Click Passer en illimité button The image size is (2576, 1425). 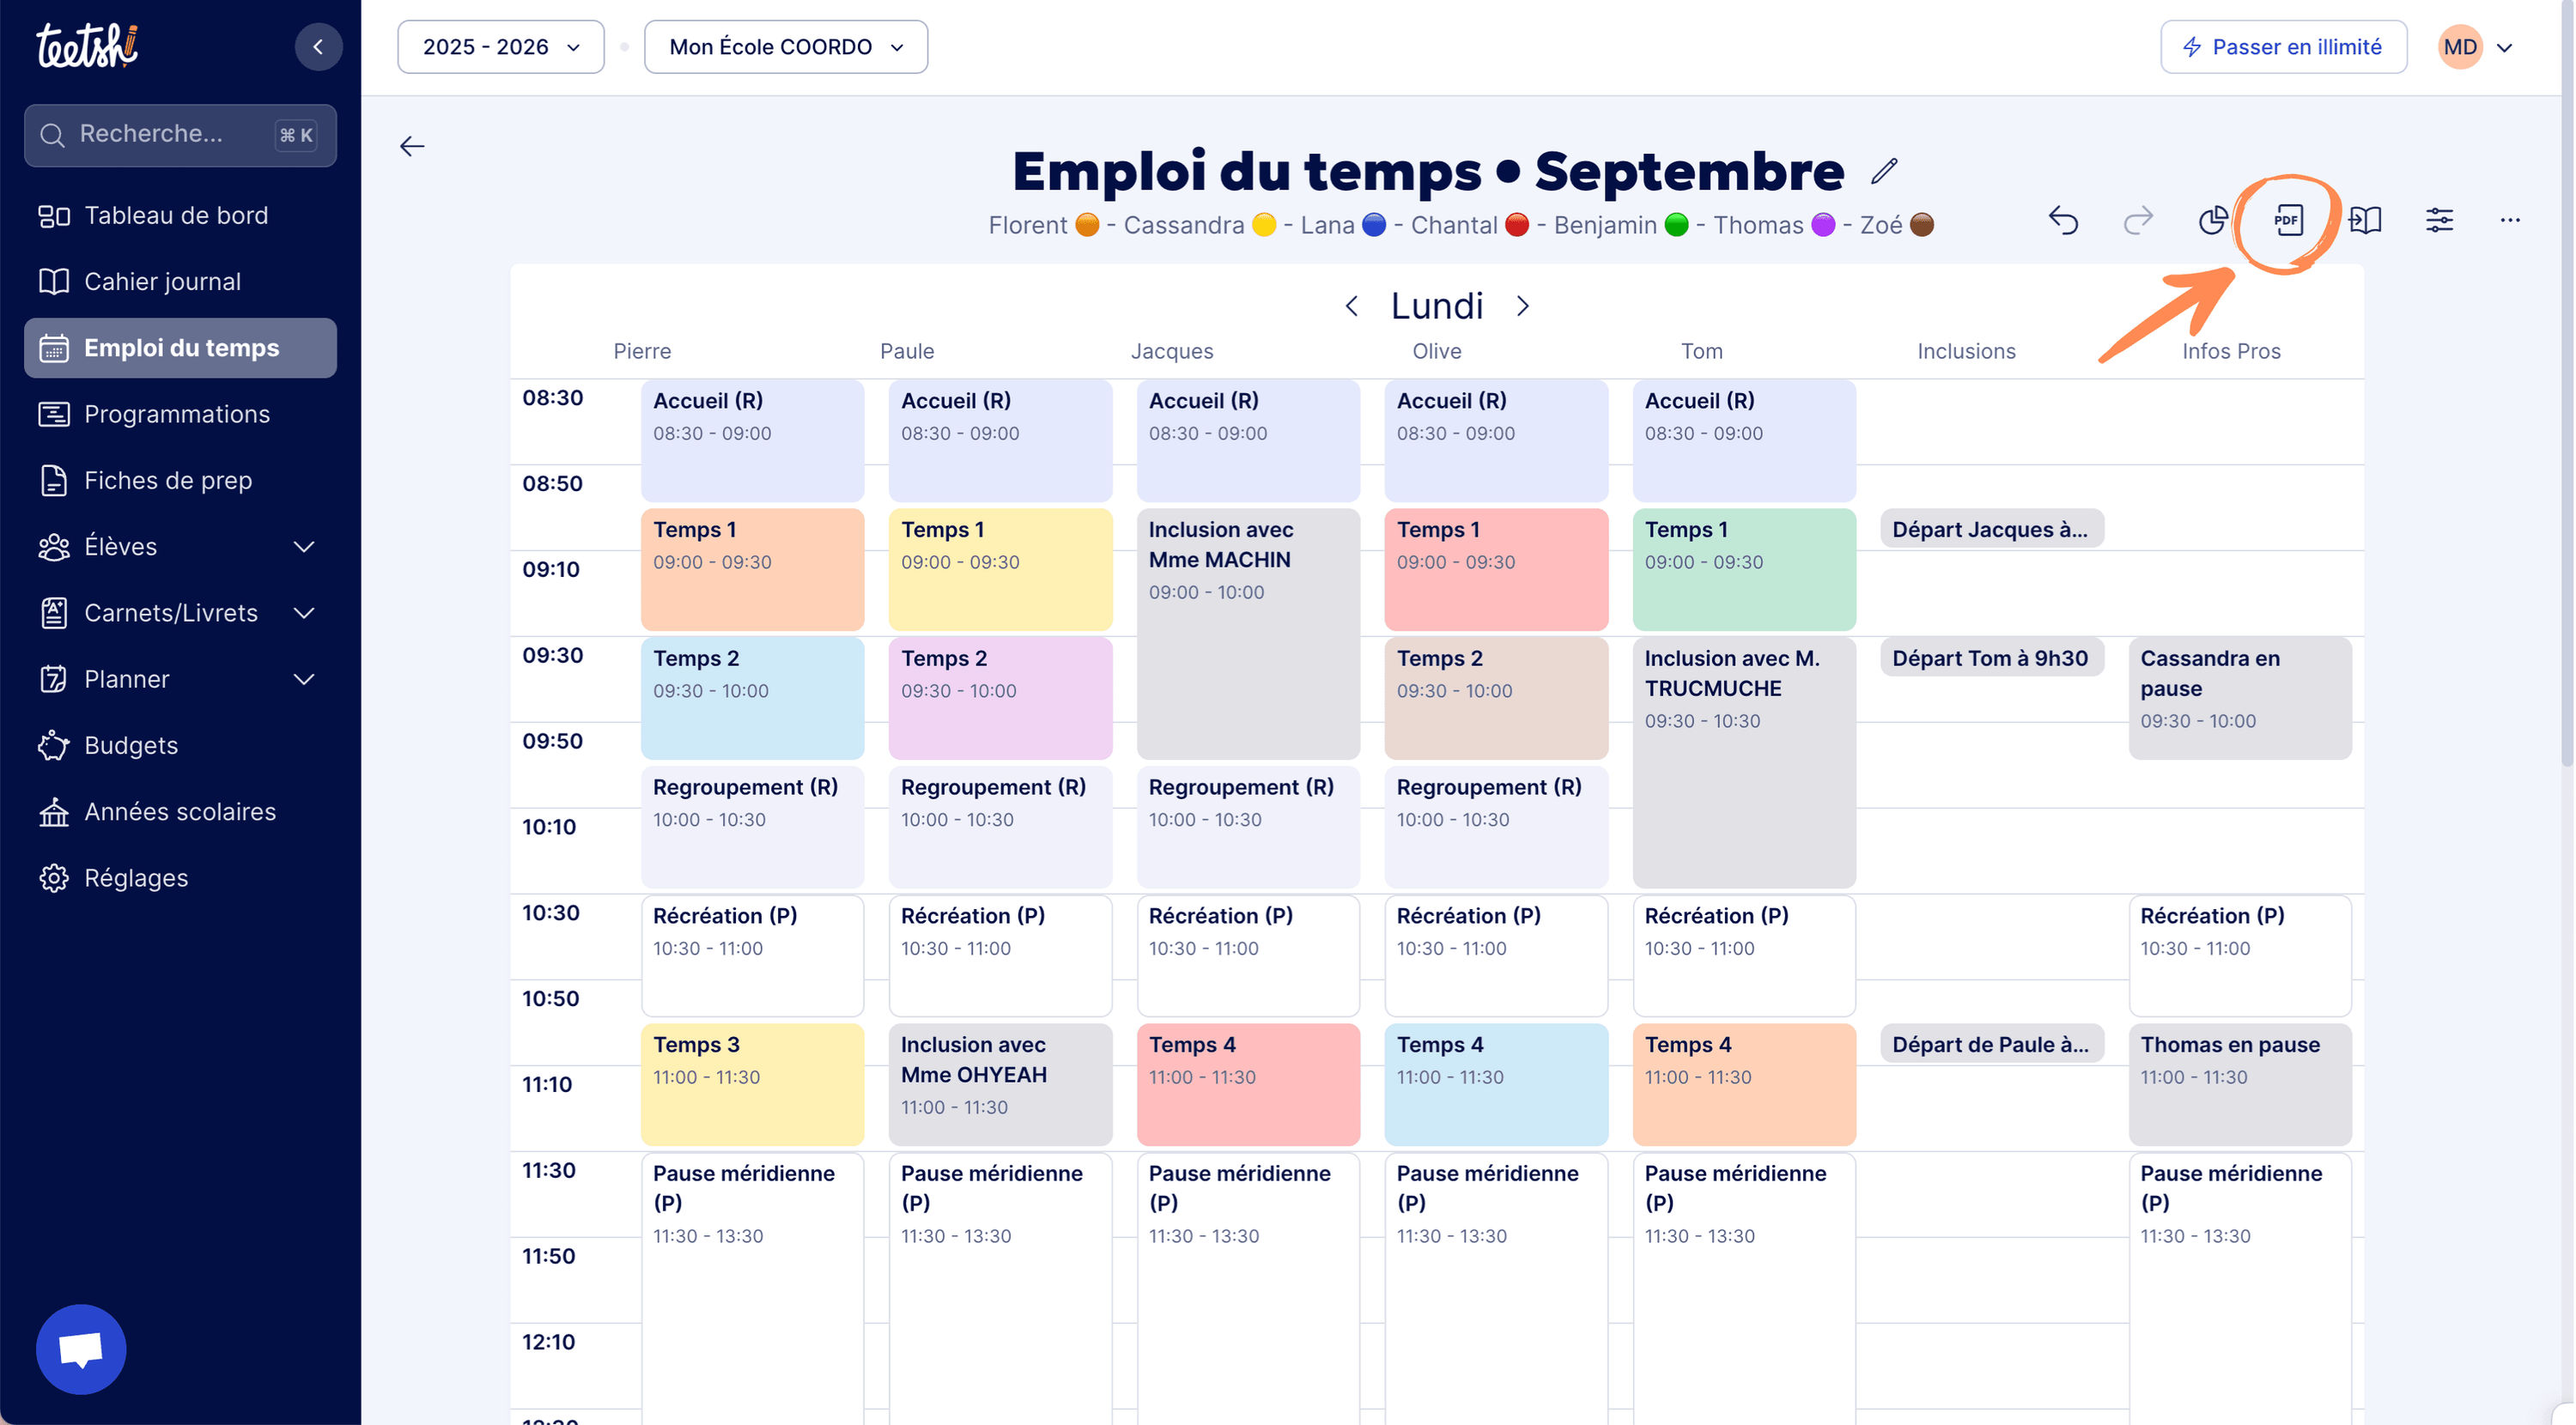pos(2282,47)
